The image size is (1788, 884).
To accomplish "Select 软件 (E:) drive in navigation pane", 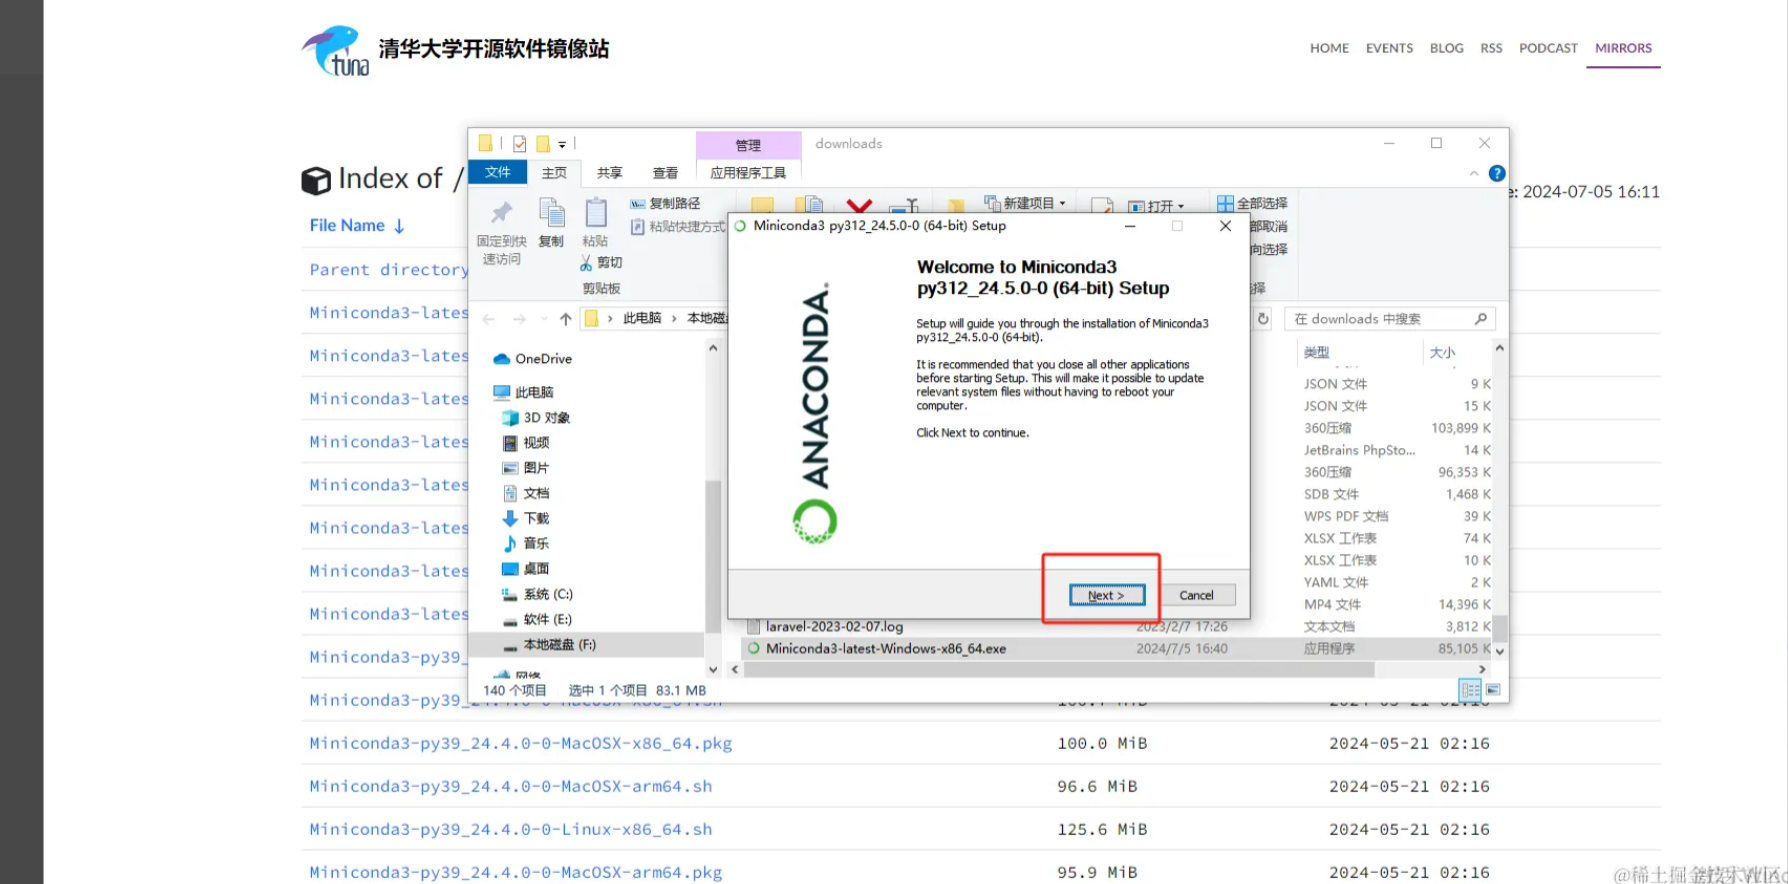I will point(547,619).
